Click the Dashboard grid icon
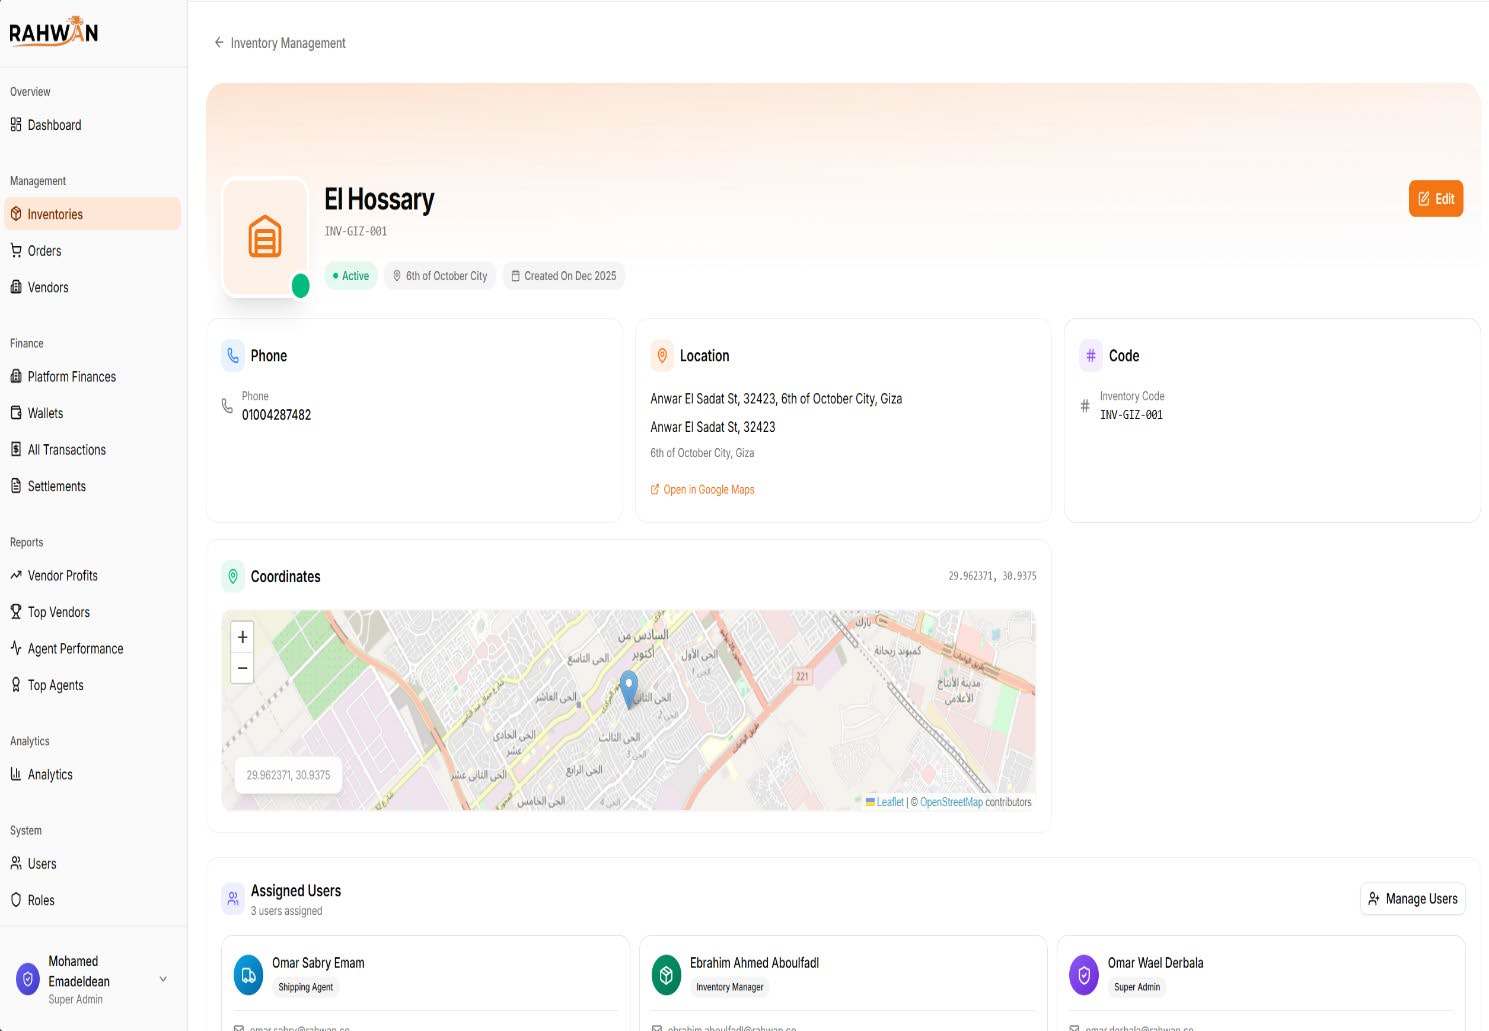1489x1031 pixels. [x=16, y=125]
